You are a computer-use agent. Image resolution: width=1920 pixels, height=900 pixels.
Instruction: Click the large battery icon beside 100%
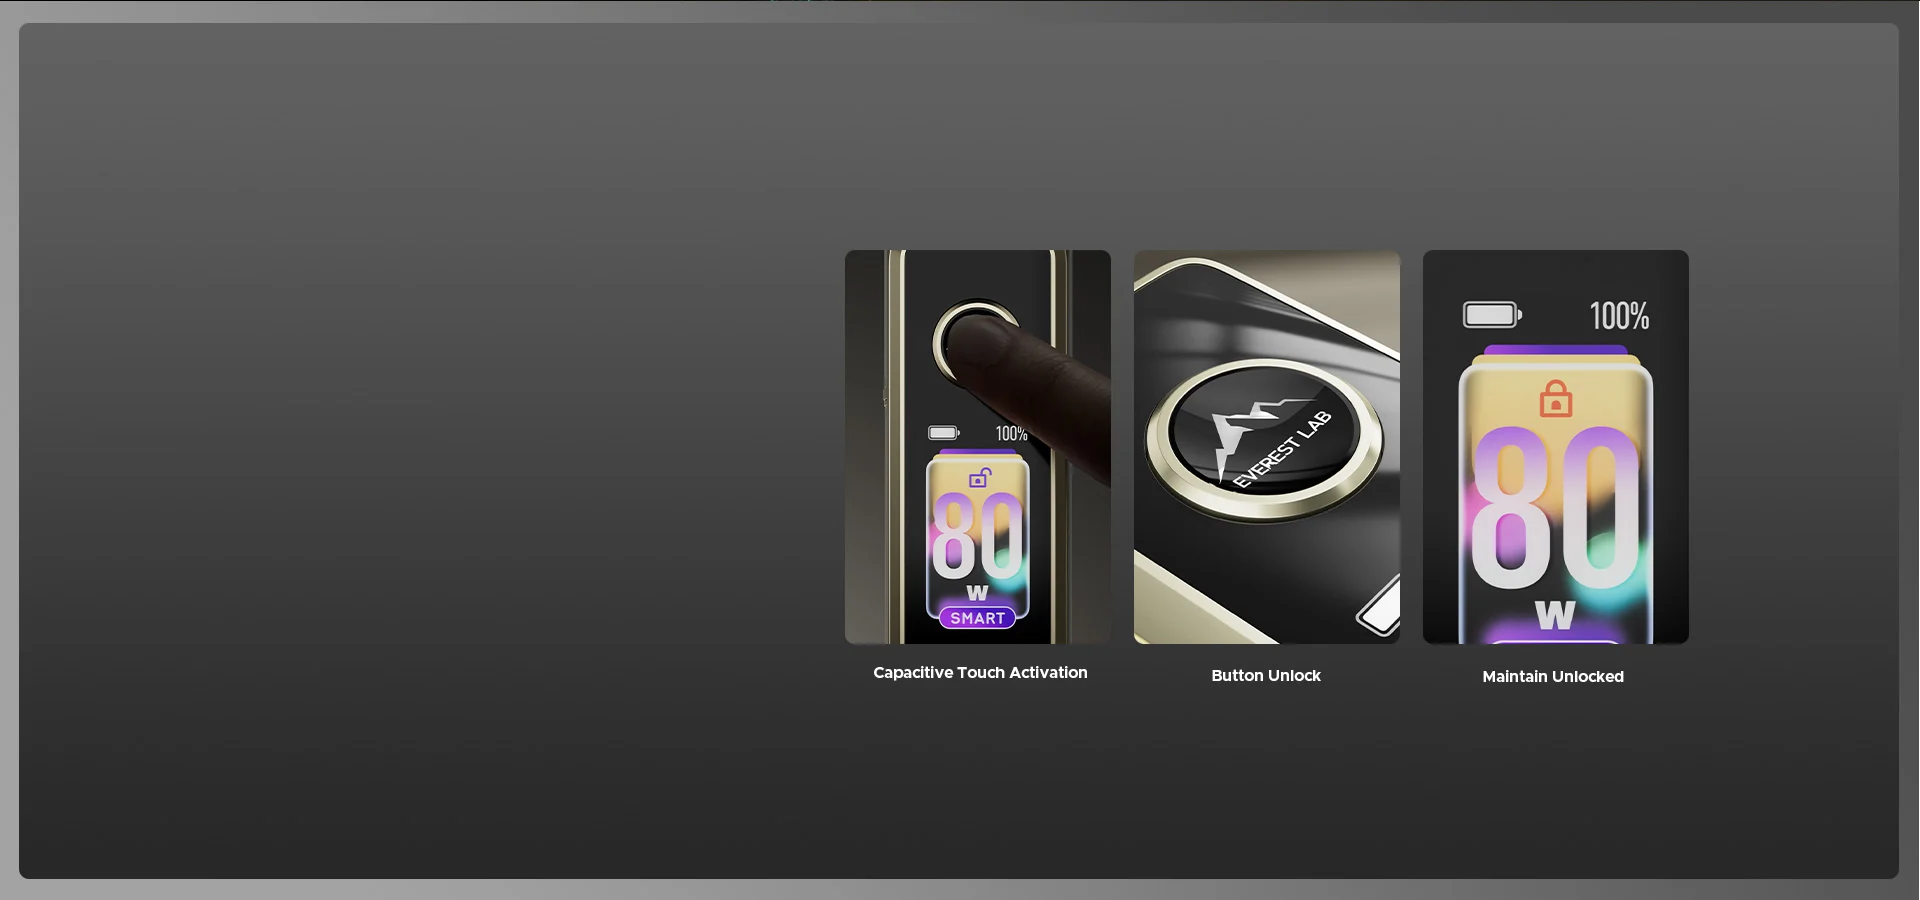[x=1491, y=316]
